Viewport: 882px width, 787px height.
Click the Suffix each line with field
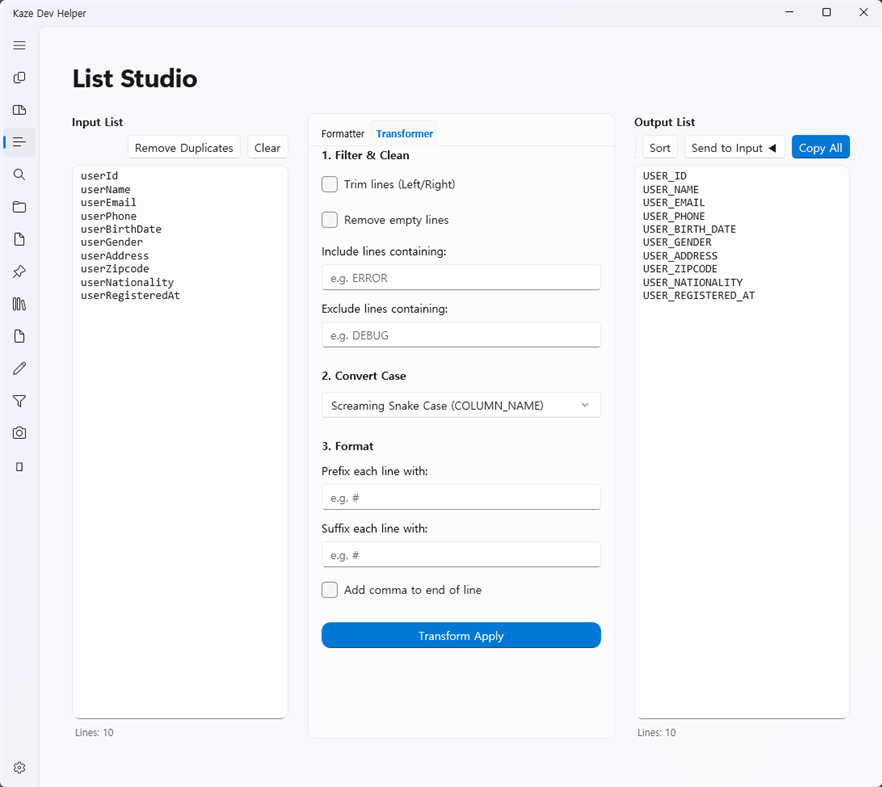461,555
